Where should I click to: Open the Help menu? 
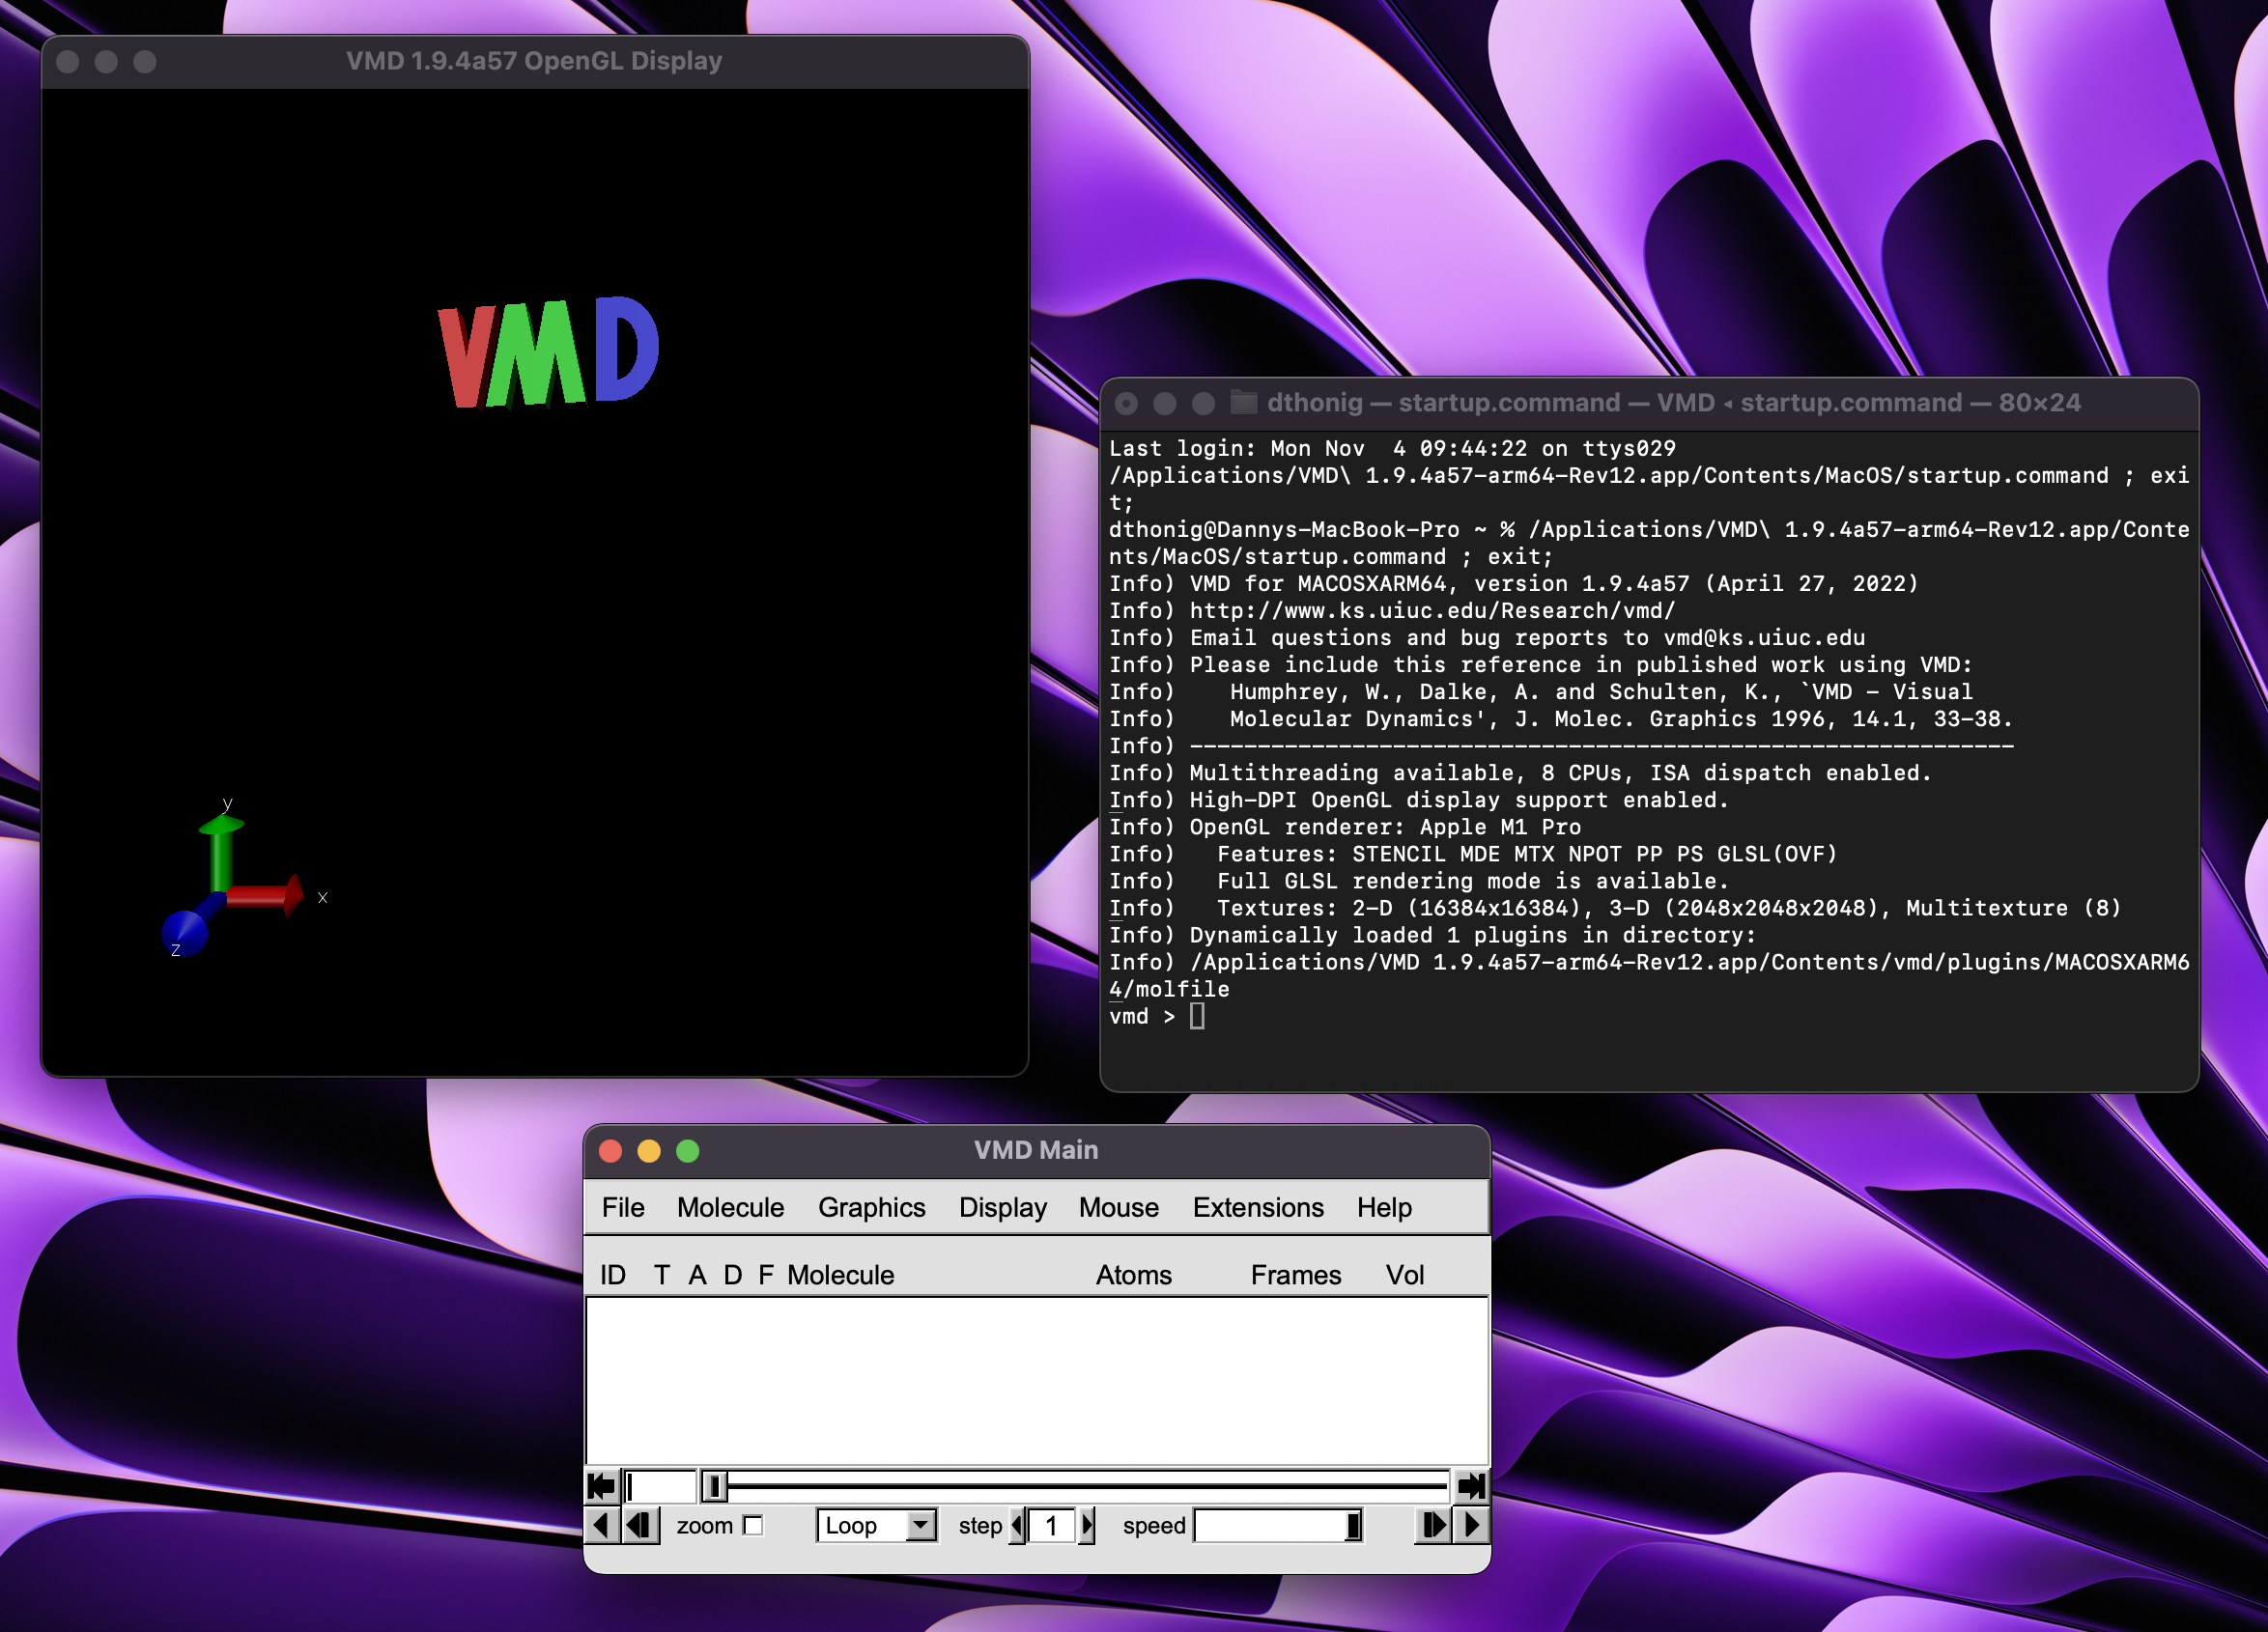pos(1384,1207)
